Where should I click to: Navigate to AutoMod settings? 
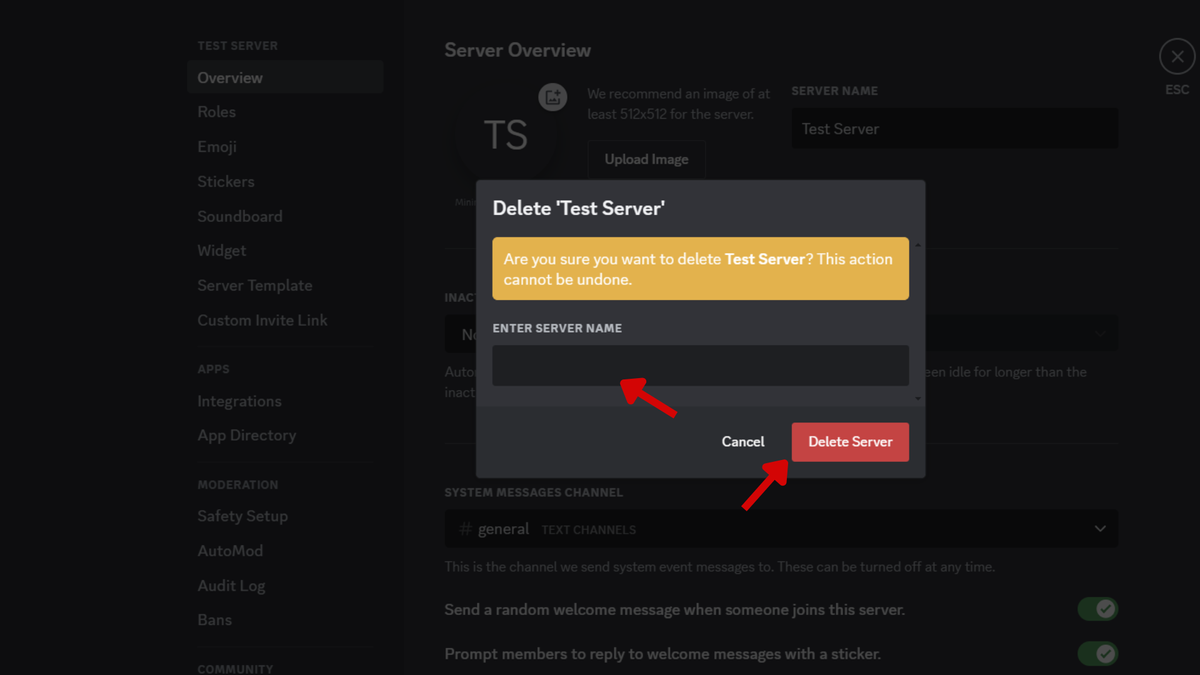pyautogui.click(x=230, y=551)
